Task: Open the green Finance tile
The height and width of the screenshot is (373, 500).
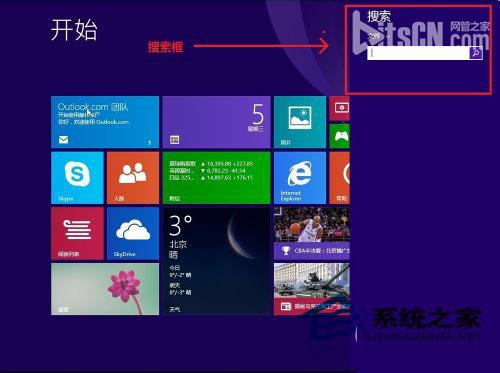Action: [x=216, y=178]
